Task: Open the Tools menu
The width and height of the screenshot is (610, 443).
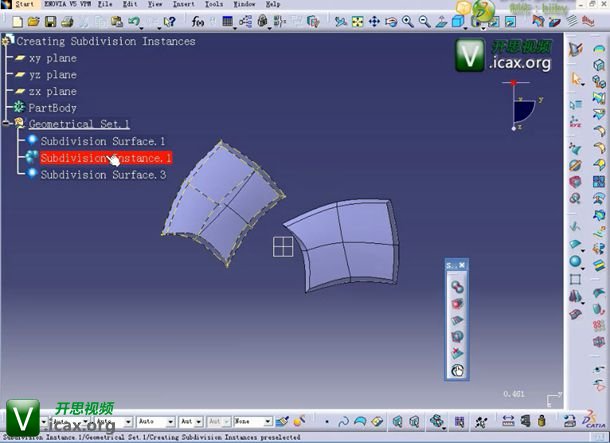Action: pyautogui.click(x=214, y=4)
